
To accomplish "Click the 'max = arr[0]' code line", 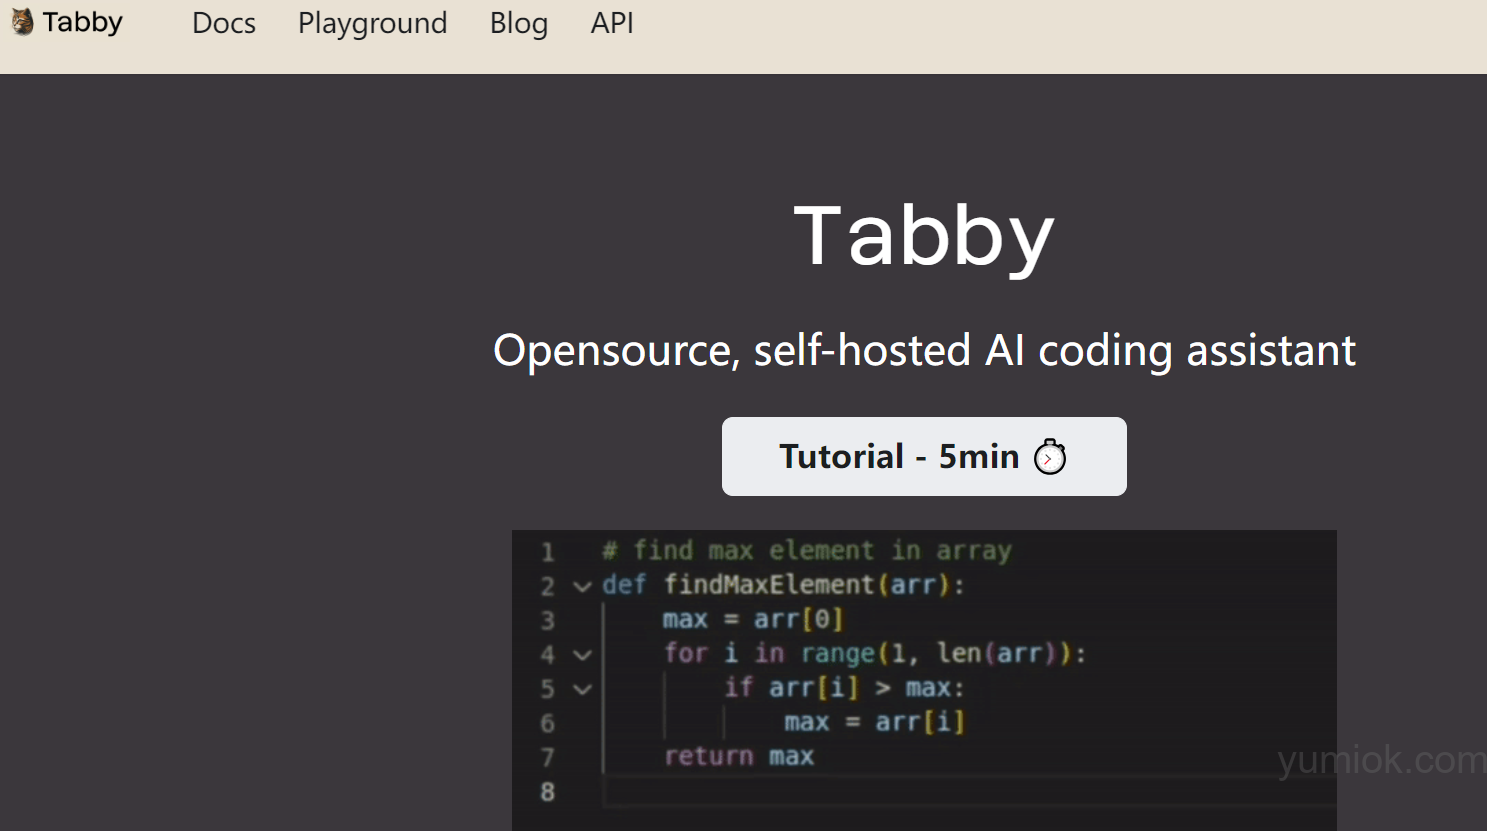I will [x=753, y=620].
